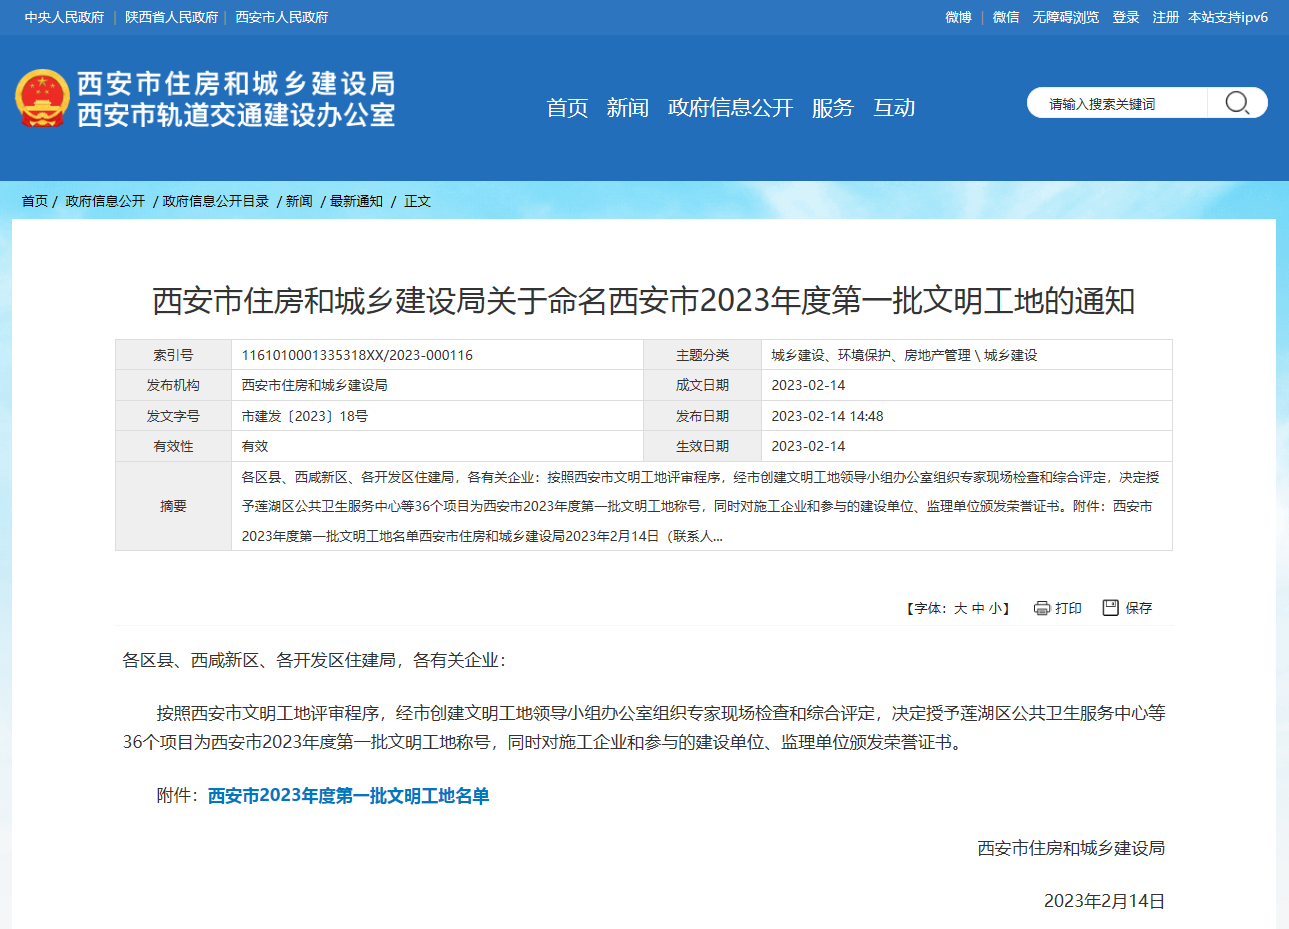
Task: Open the 微博 link in top bar
Action: click(958, 17)
